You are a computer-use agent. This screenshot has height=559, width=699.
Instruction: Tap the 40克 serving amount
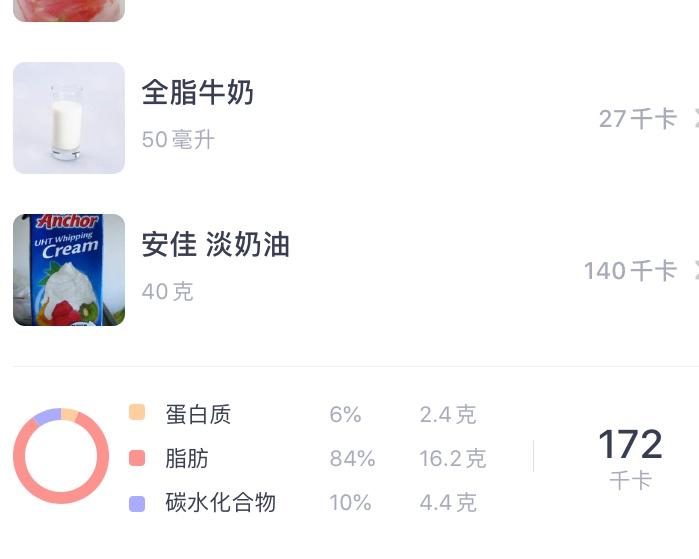[x=167, y=292]
